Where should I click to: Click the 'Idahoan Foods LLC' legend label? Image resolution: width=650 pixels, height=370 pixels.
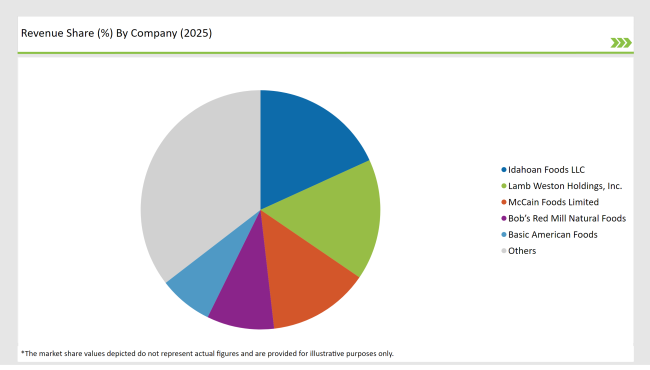pos(546,170)
